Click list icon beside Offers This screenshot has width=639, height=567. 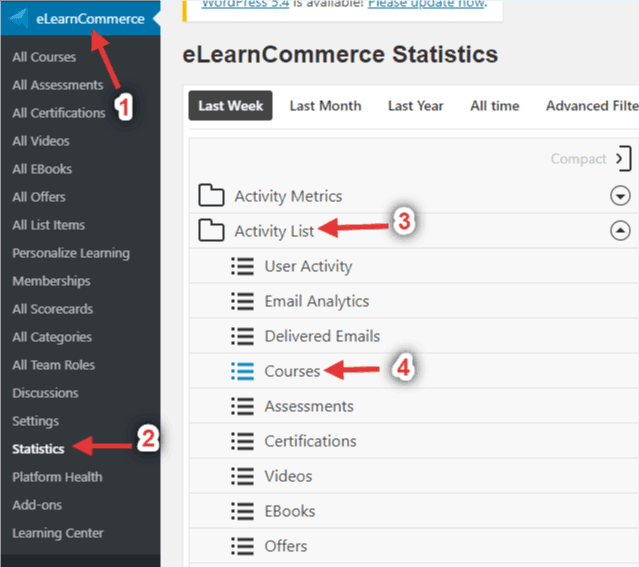pyautogui.click(x=242, y=546)
